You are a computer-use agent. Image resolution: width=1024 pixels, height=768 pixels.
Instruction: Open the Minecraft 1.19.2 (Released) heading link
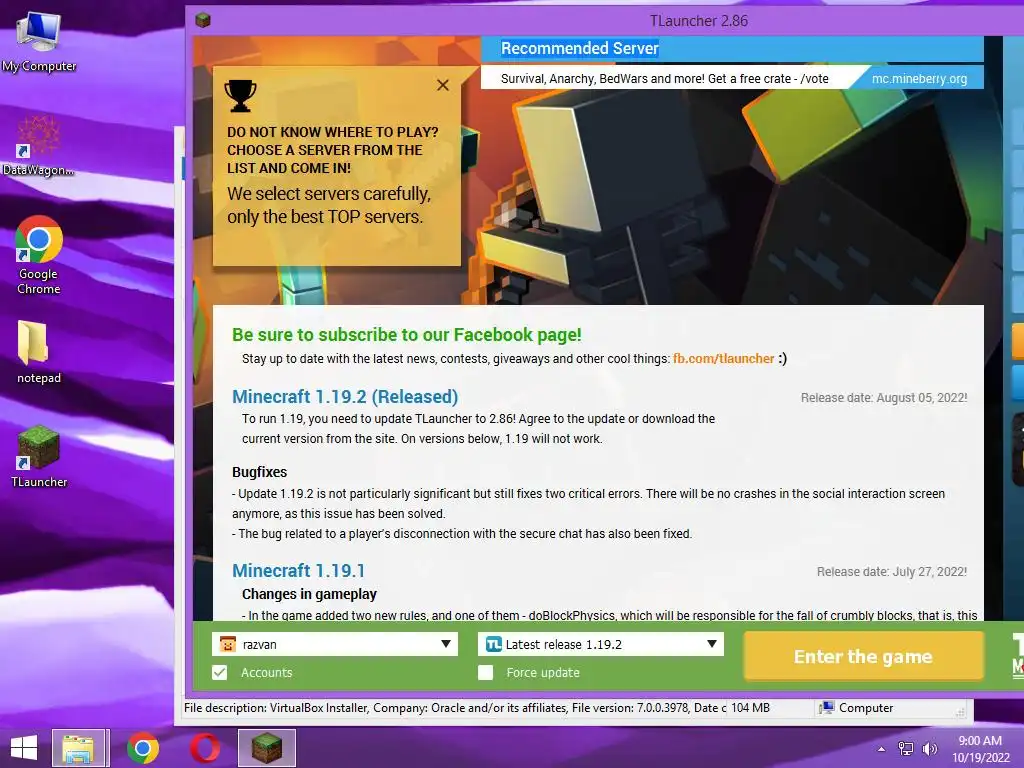click(x=345, y=396)
